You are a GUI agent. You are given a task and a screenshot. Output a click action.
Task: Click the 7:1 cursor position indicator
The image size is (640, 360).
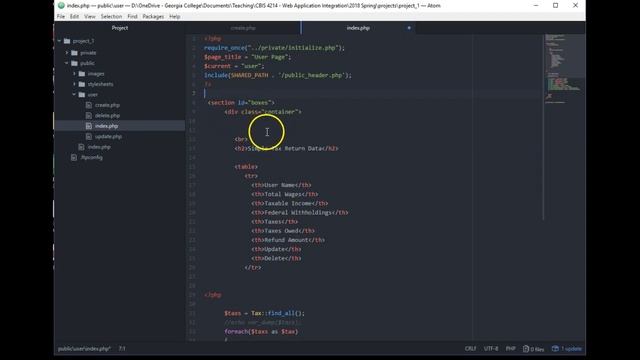122,349
